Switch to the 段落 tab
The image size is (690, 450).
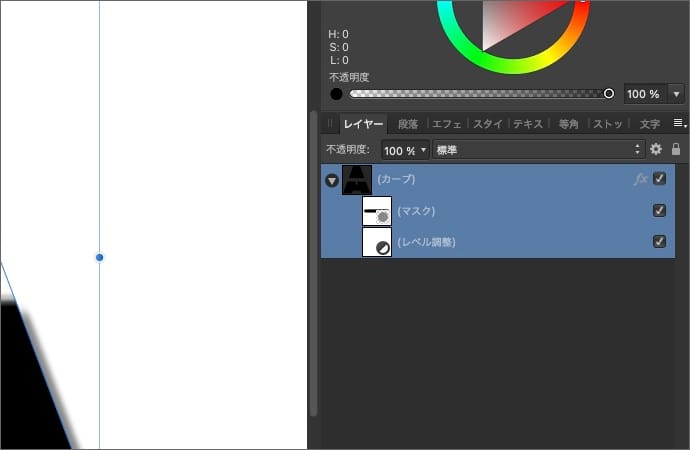[407, 124]
